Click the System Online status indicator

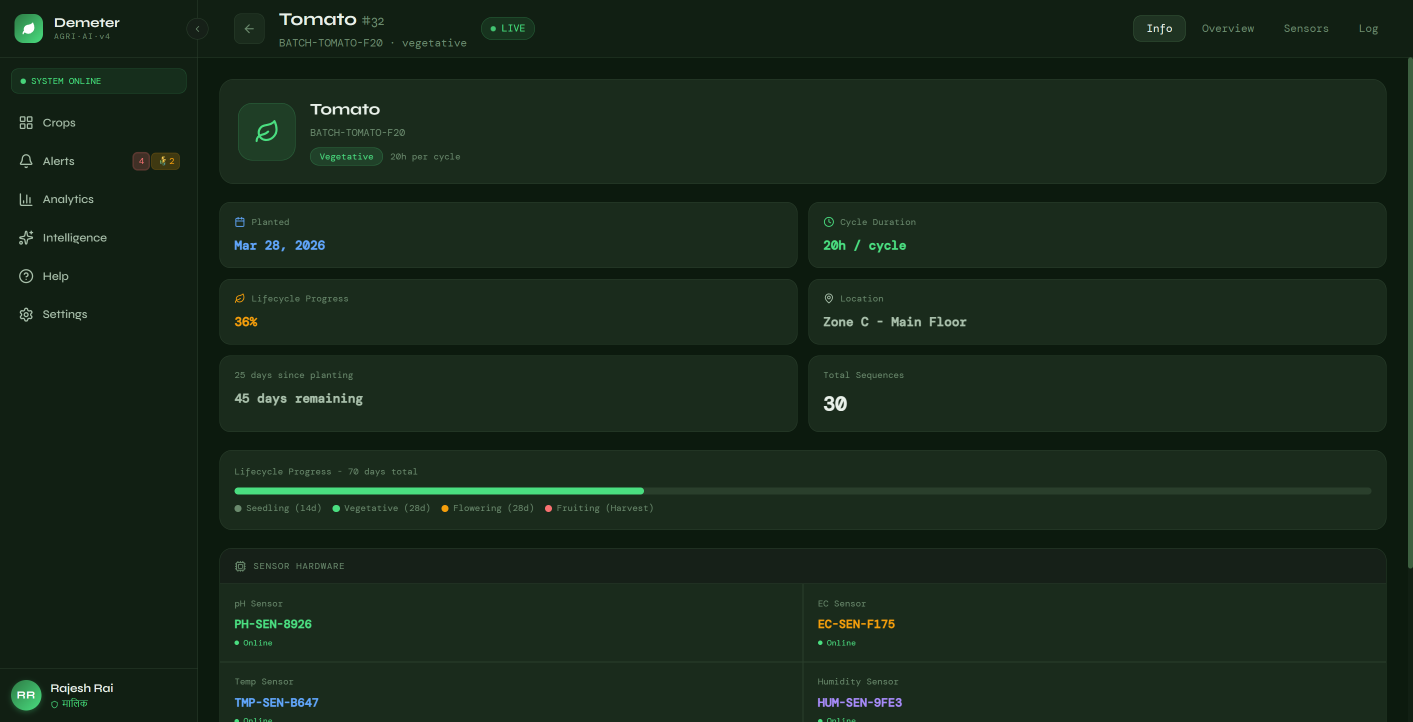coord(99,81)
